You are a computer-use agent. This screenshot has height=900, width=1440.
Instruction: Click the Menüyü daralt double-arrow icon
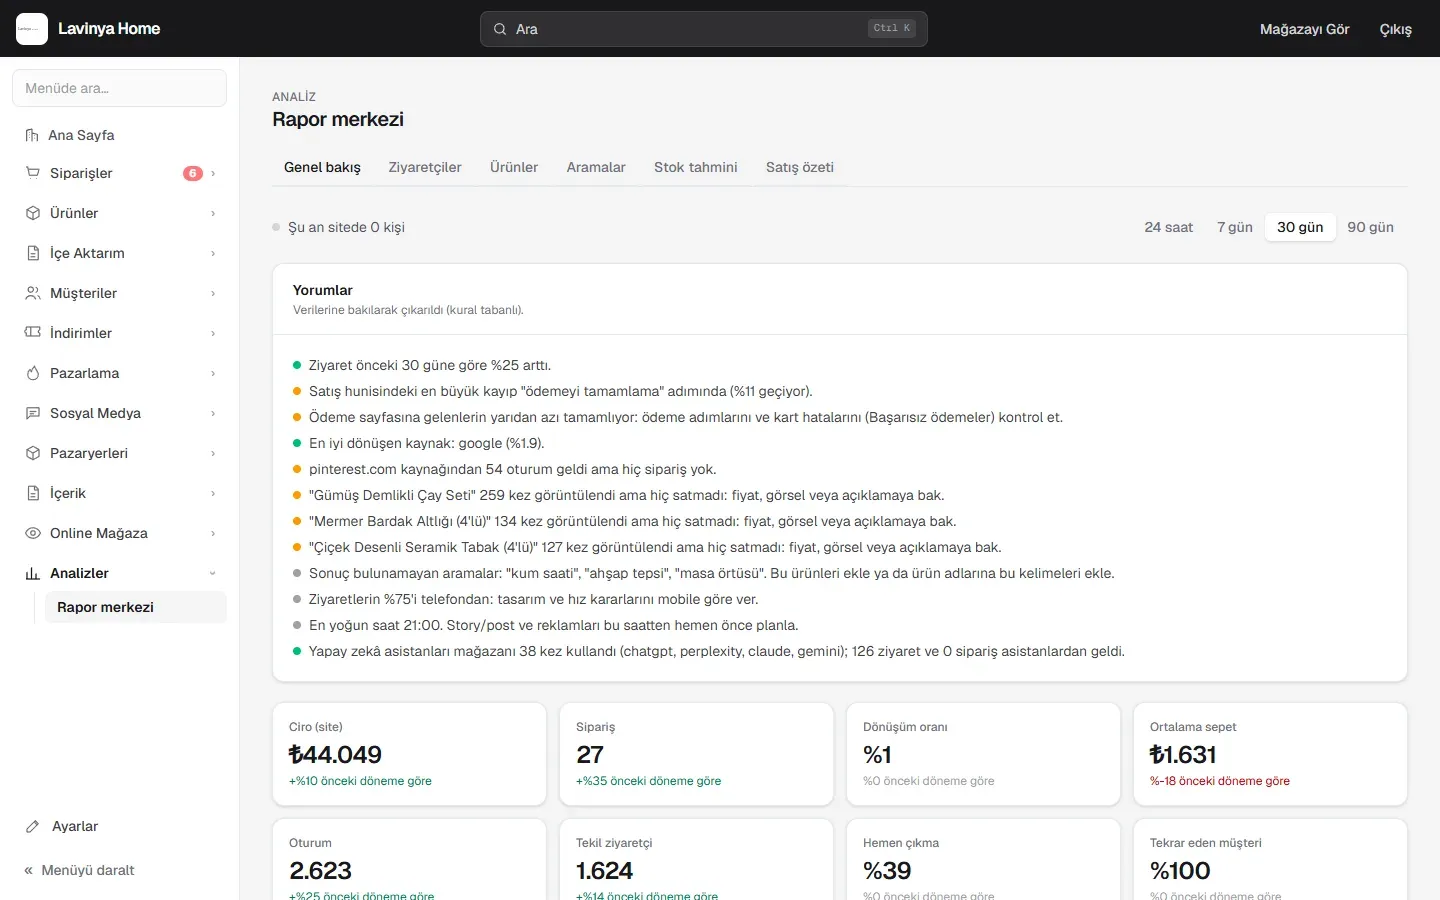pos(29,870)
